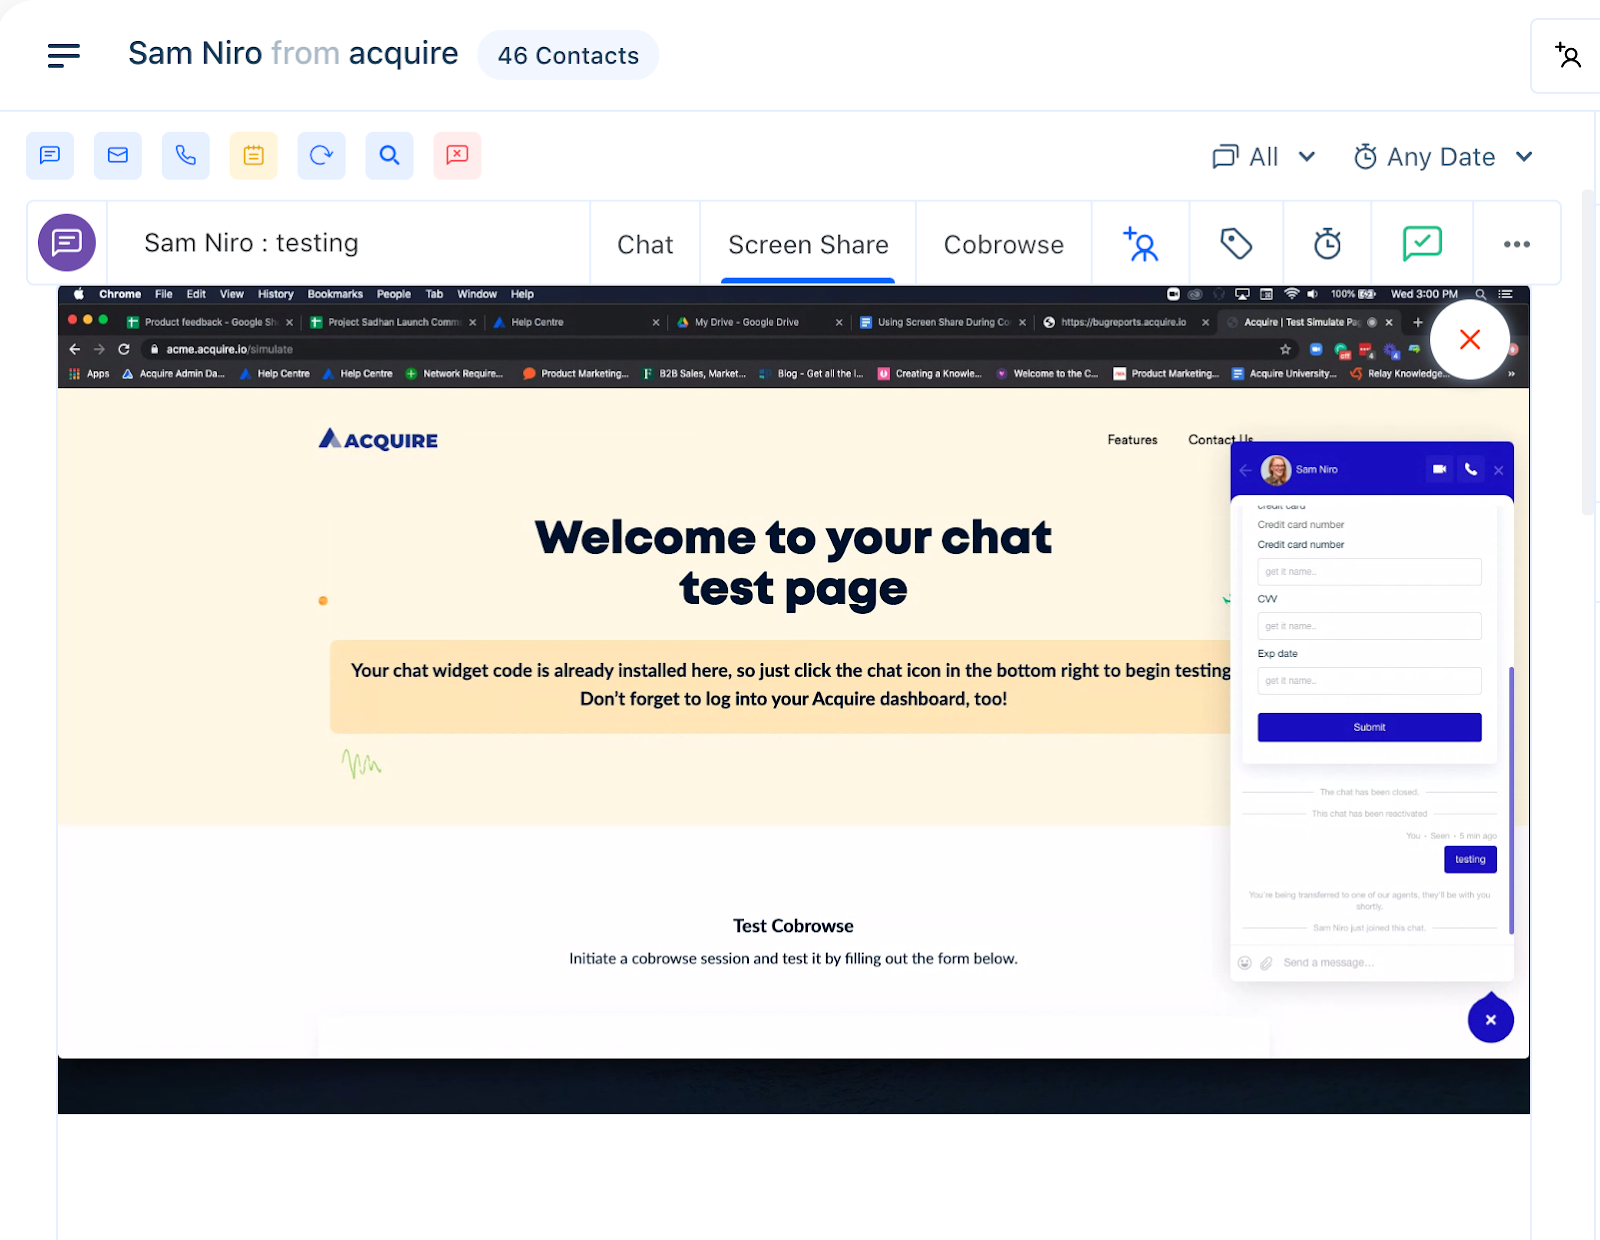1600x1240 pixels.
Task: Click the magnifier search icon in toolbar
Action: (390, 155)
